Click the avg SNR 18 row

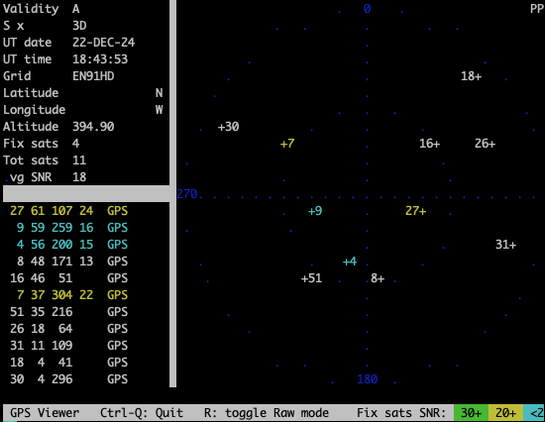[44, 177]
